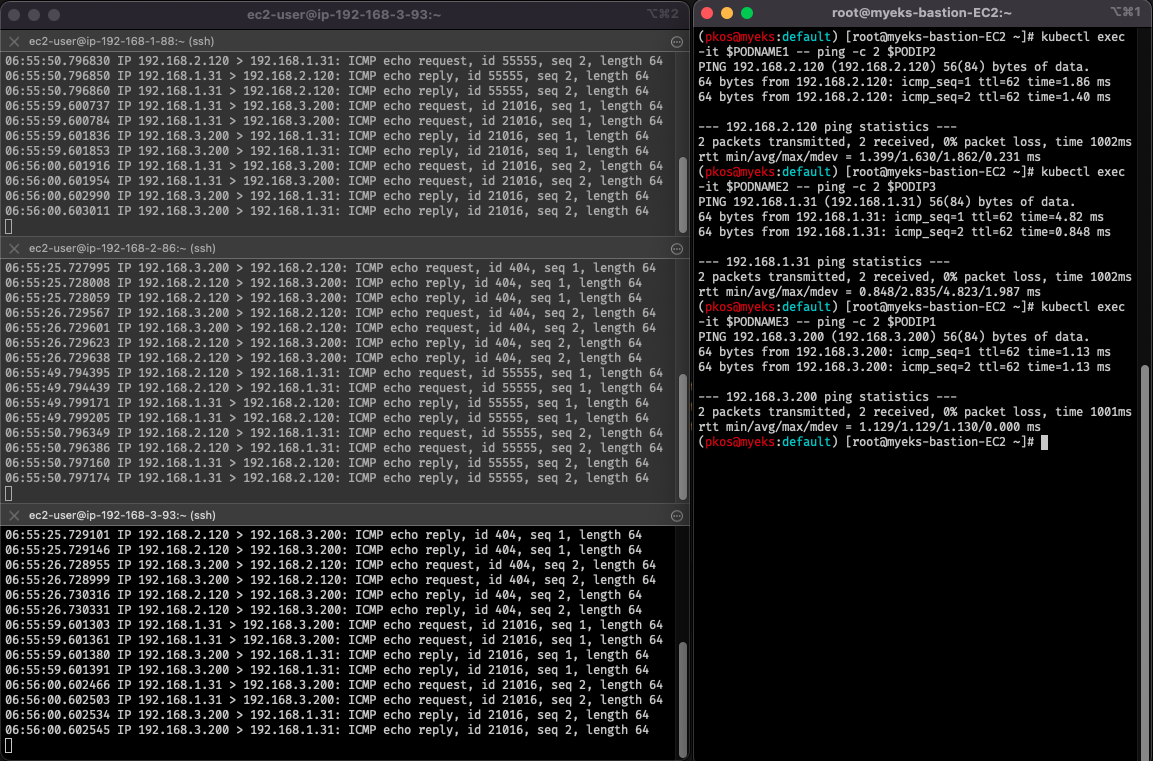The height and width of the screenshot is (761, 1153).
Task: Click the log line timestamped 06:55:25.728008
Action: point(324,283)
